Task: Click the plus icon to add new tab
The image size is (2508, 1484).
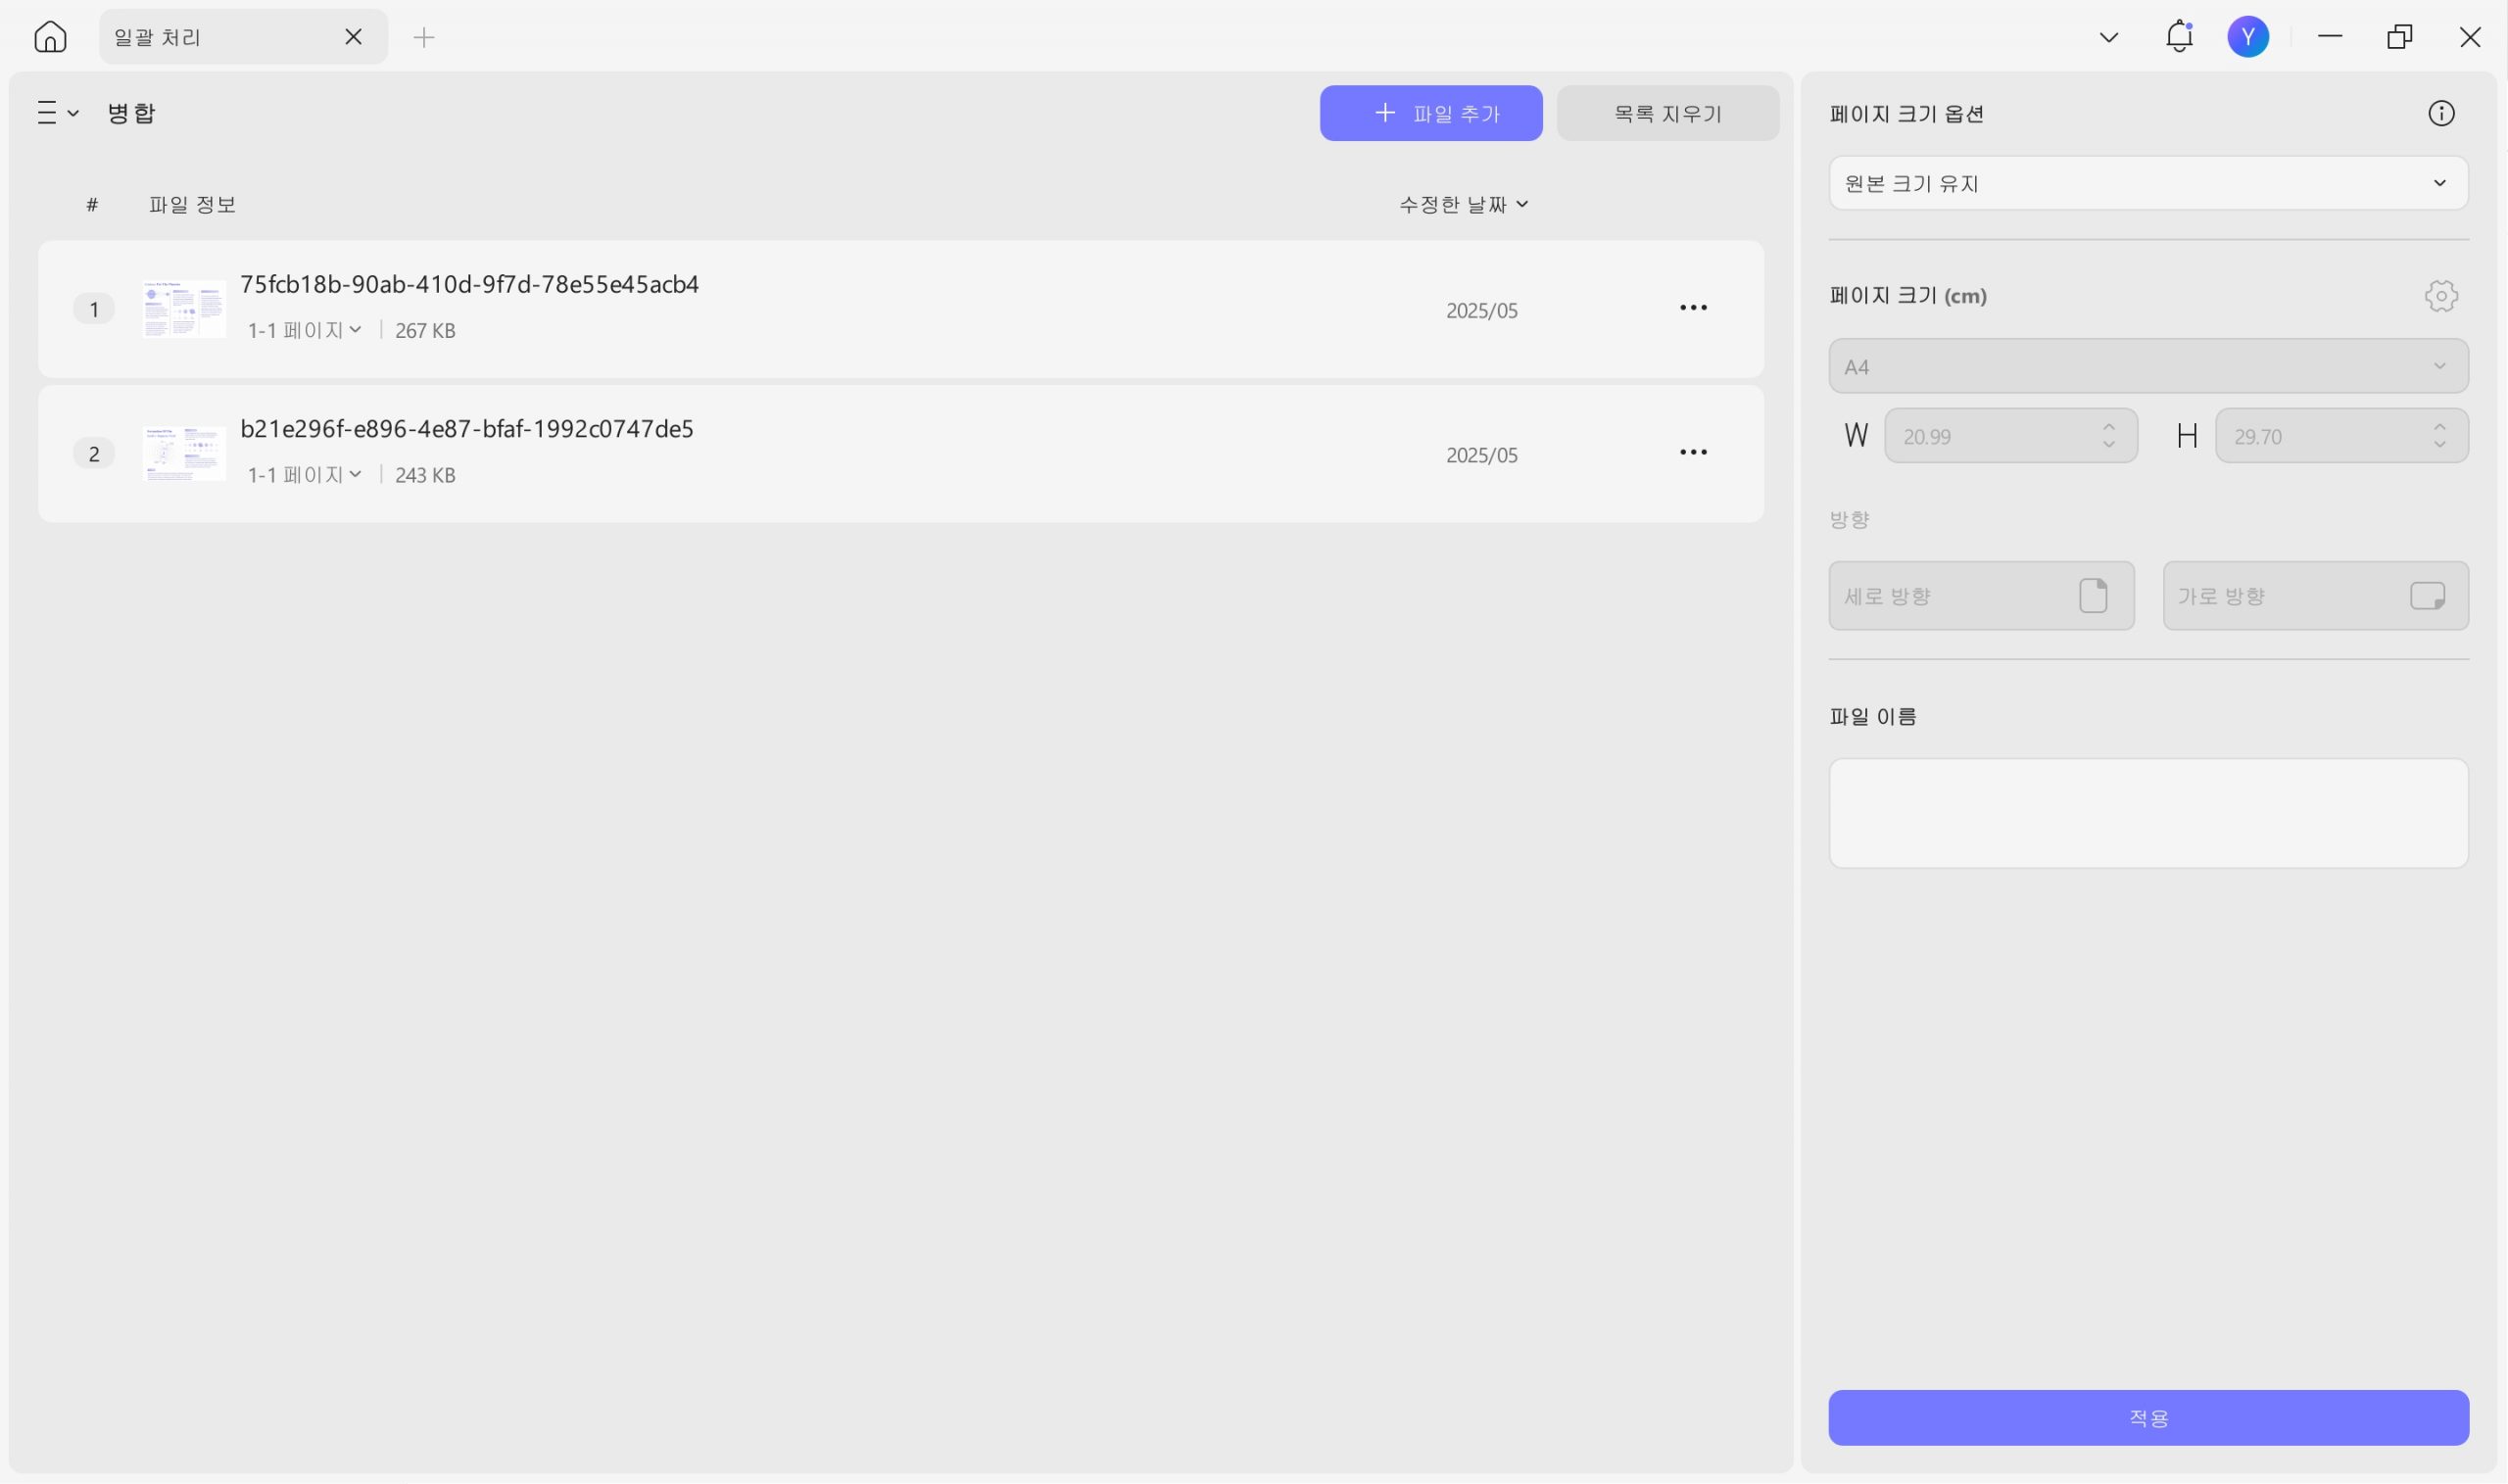Action: [x=424, y=38]
